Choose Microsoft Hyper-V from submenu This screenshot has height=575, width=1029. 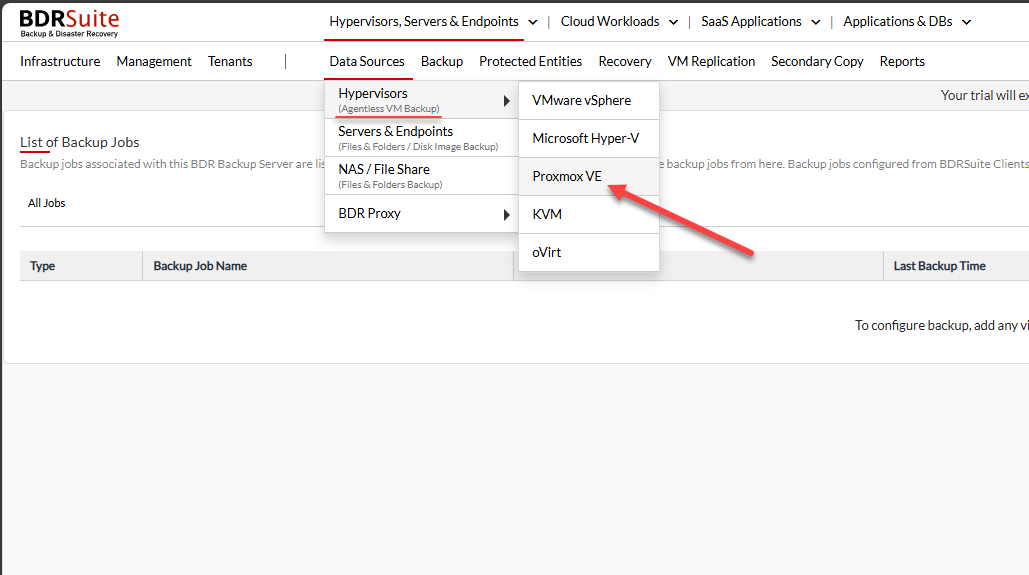tap(589, 138)
